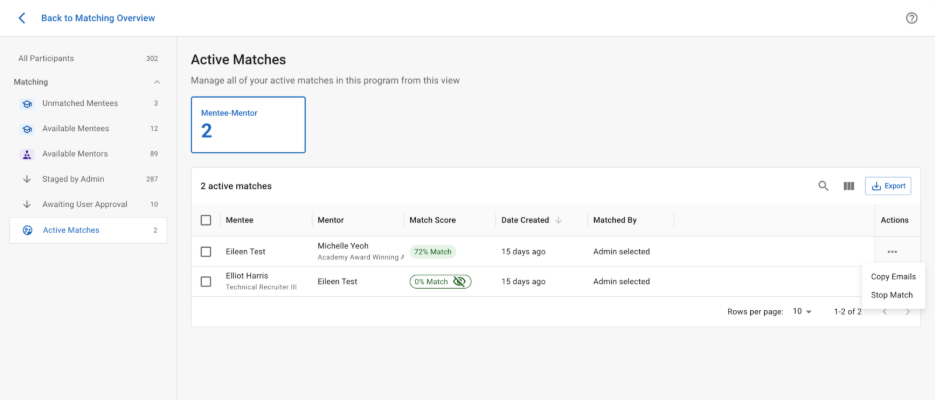This screenshot has width=936, height=400.
Task: Select Stop Match in the actions menu
Action: 892,295
